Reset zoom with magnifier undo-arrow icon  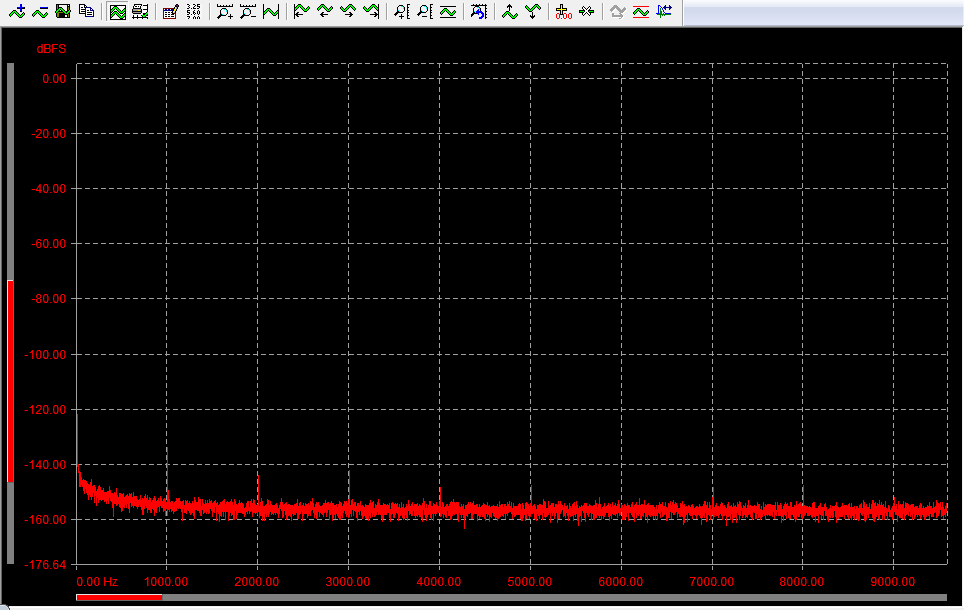[x=478, y=11]
